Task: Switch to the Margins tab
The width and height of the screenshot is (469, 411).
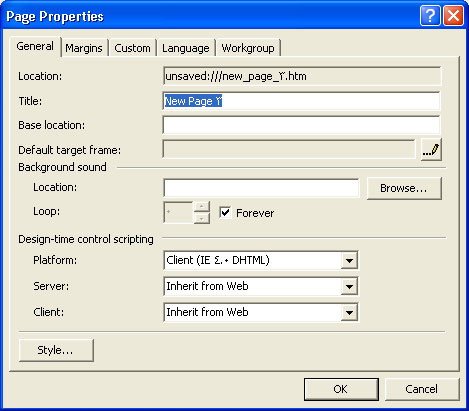Action: click(x=84, y=48)
